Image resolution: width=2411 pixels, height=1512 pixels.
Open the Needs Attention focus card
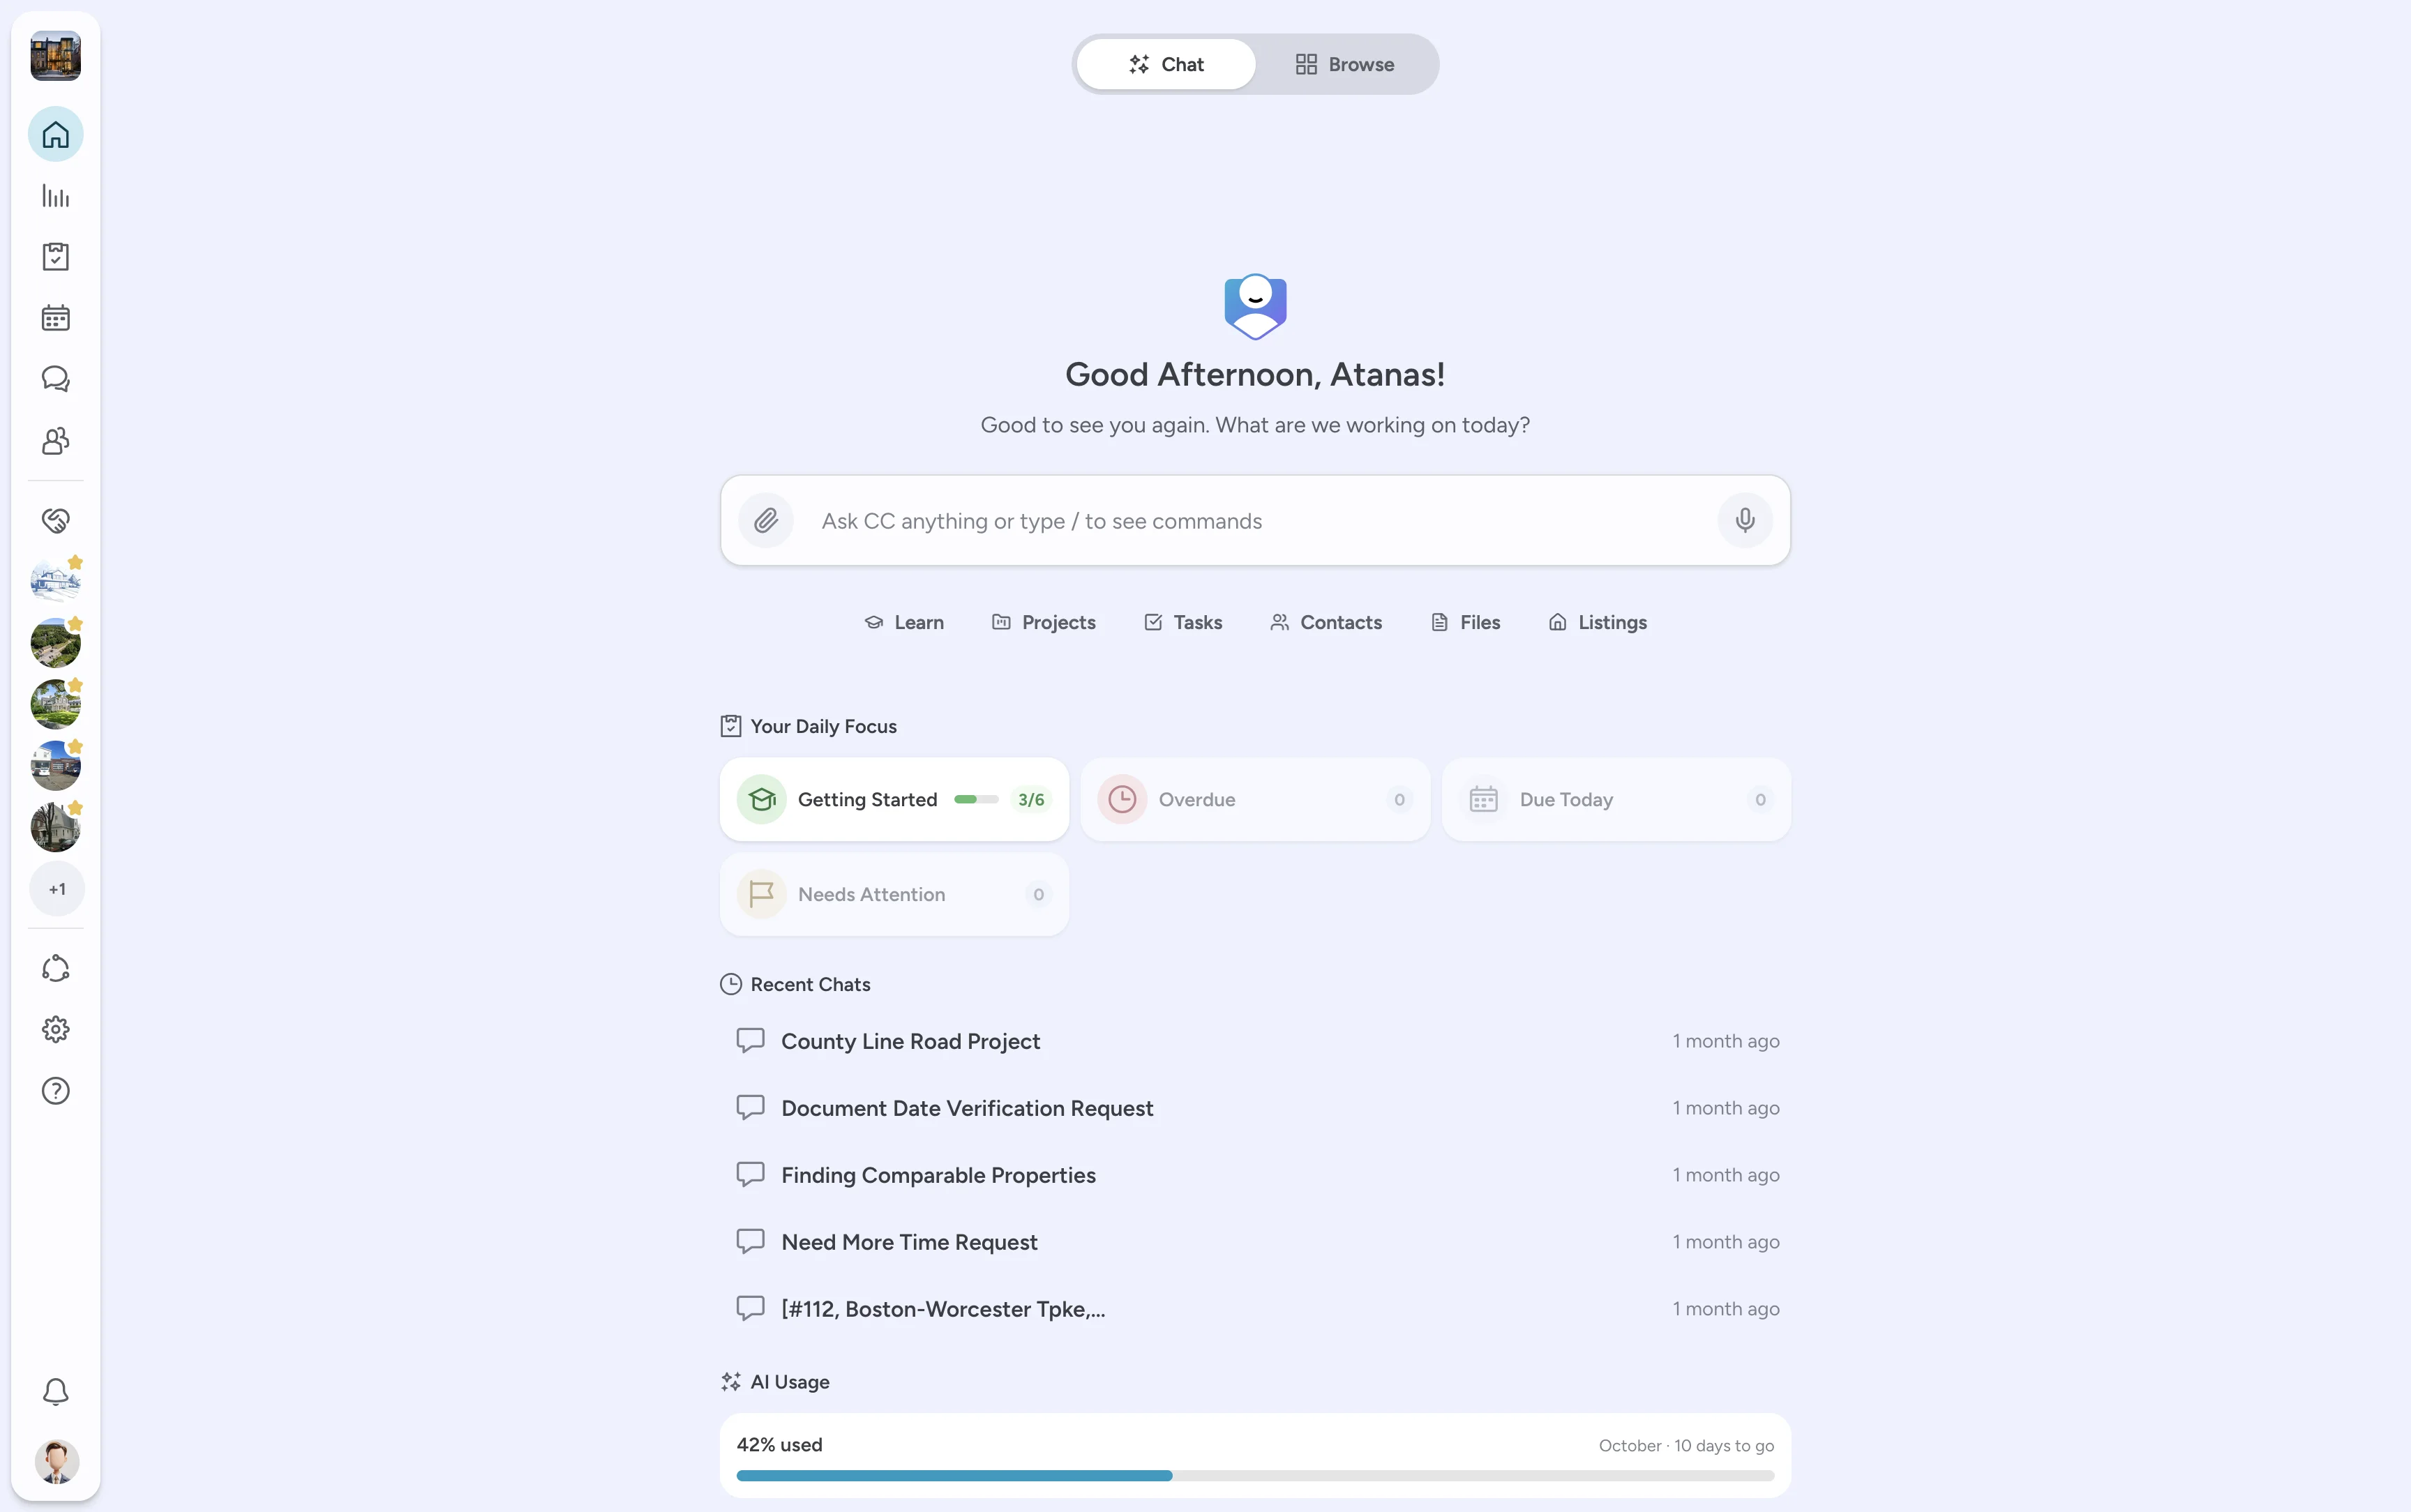(x=894, y=894)
